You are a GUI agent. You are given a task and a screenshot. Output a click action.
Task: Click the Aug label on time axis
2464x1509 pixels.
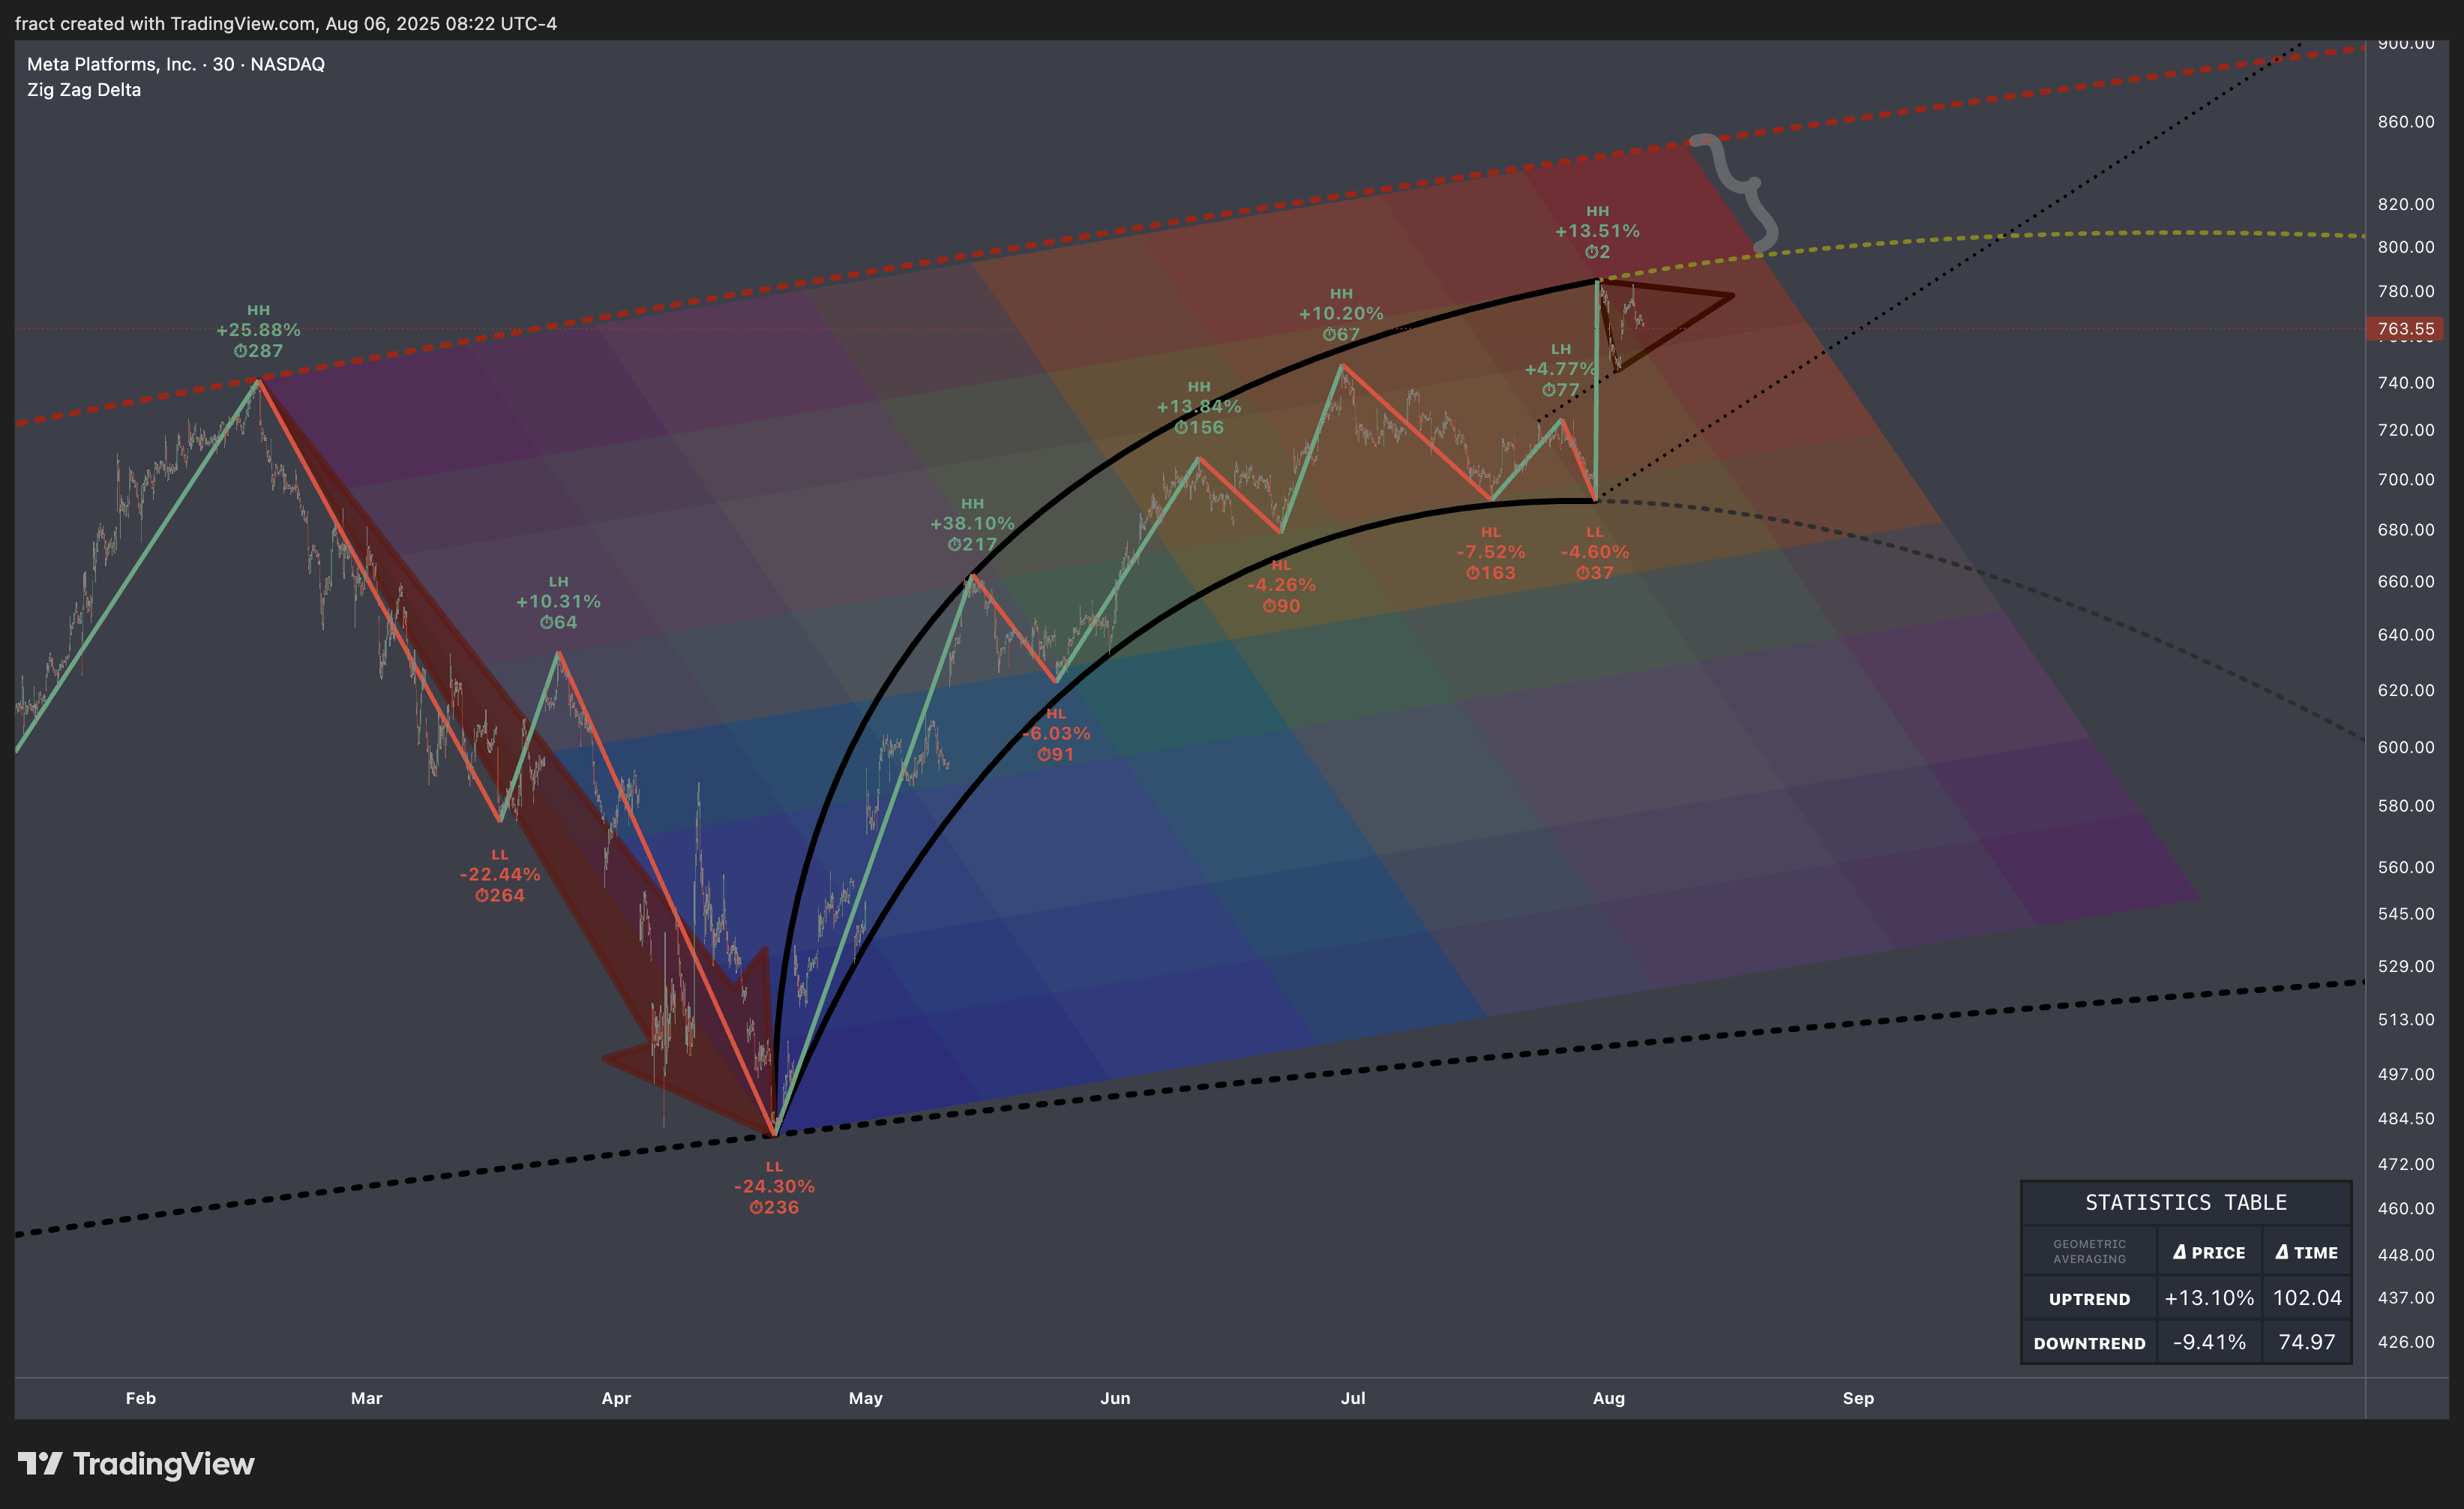[x=1609, y=1398]
